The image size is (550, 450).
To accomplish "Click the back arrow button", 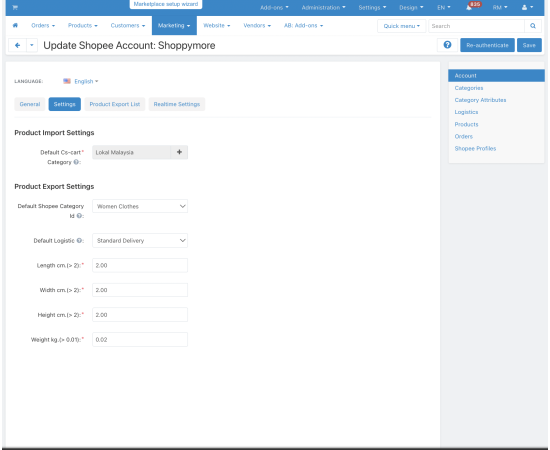I will pos(17,45).
